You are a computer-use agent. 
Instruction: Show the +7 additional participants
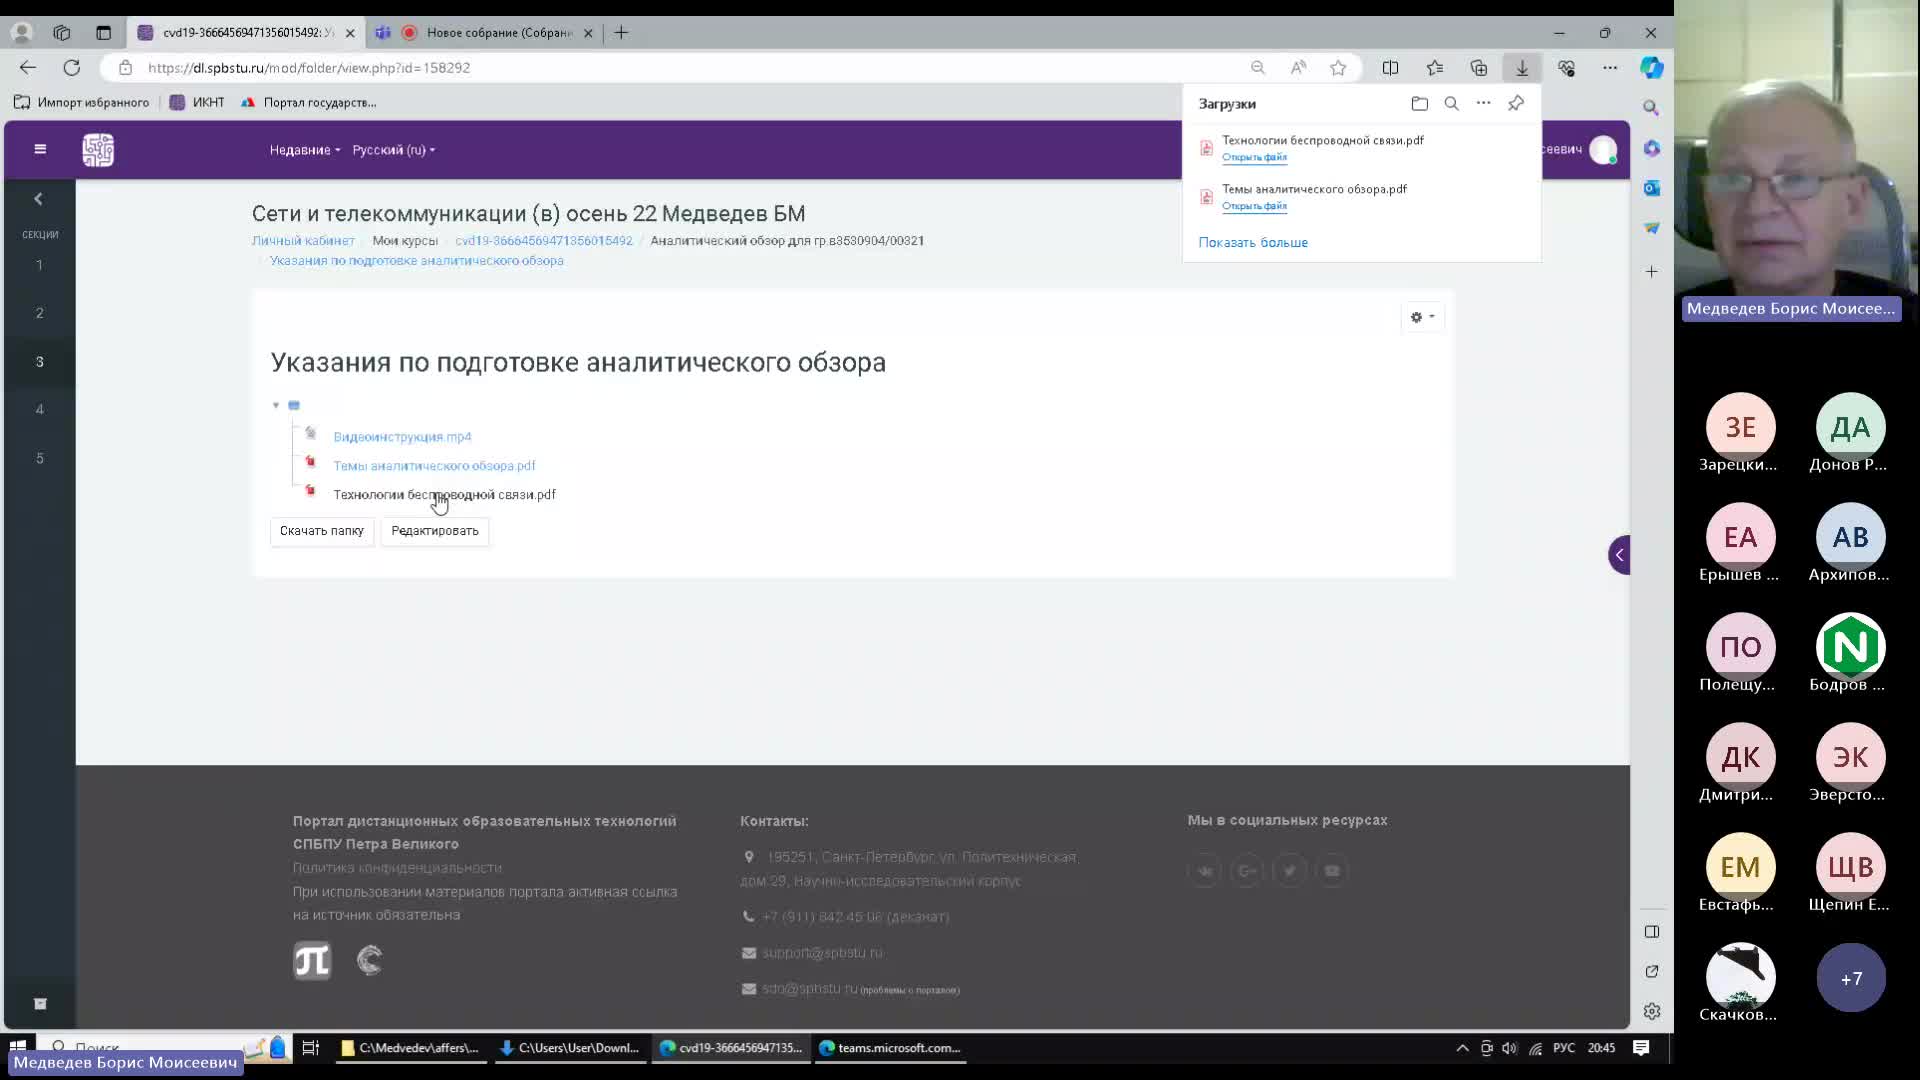coord(1851,978)
